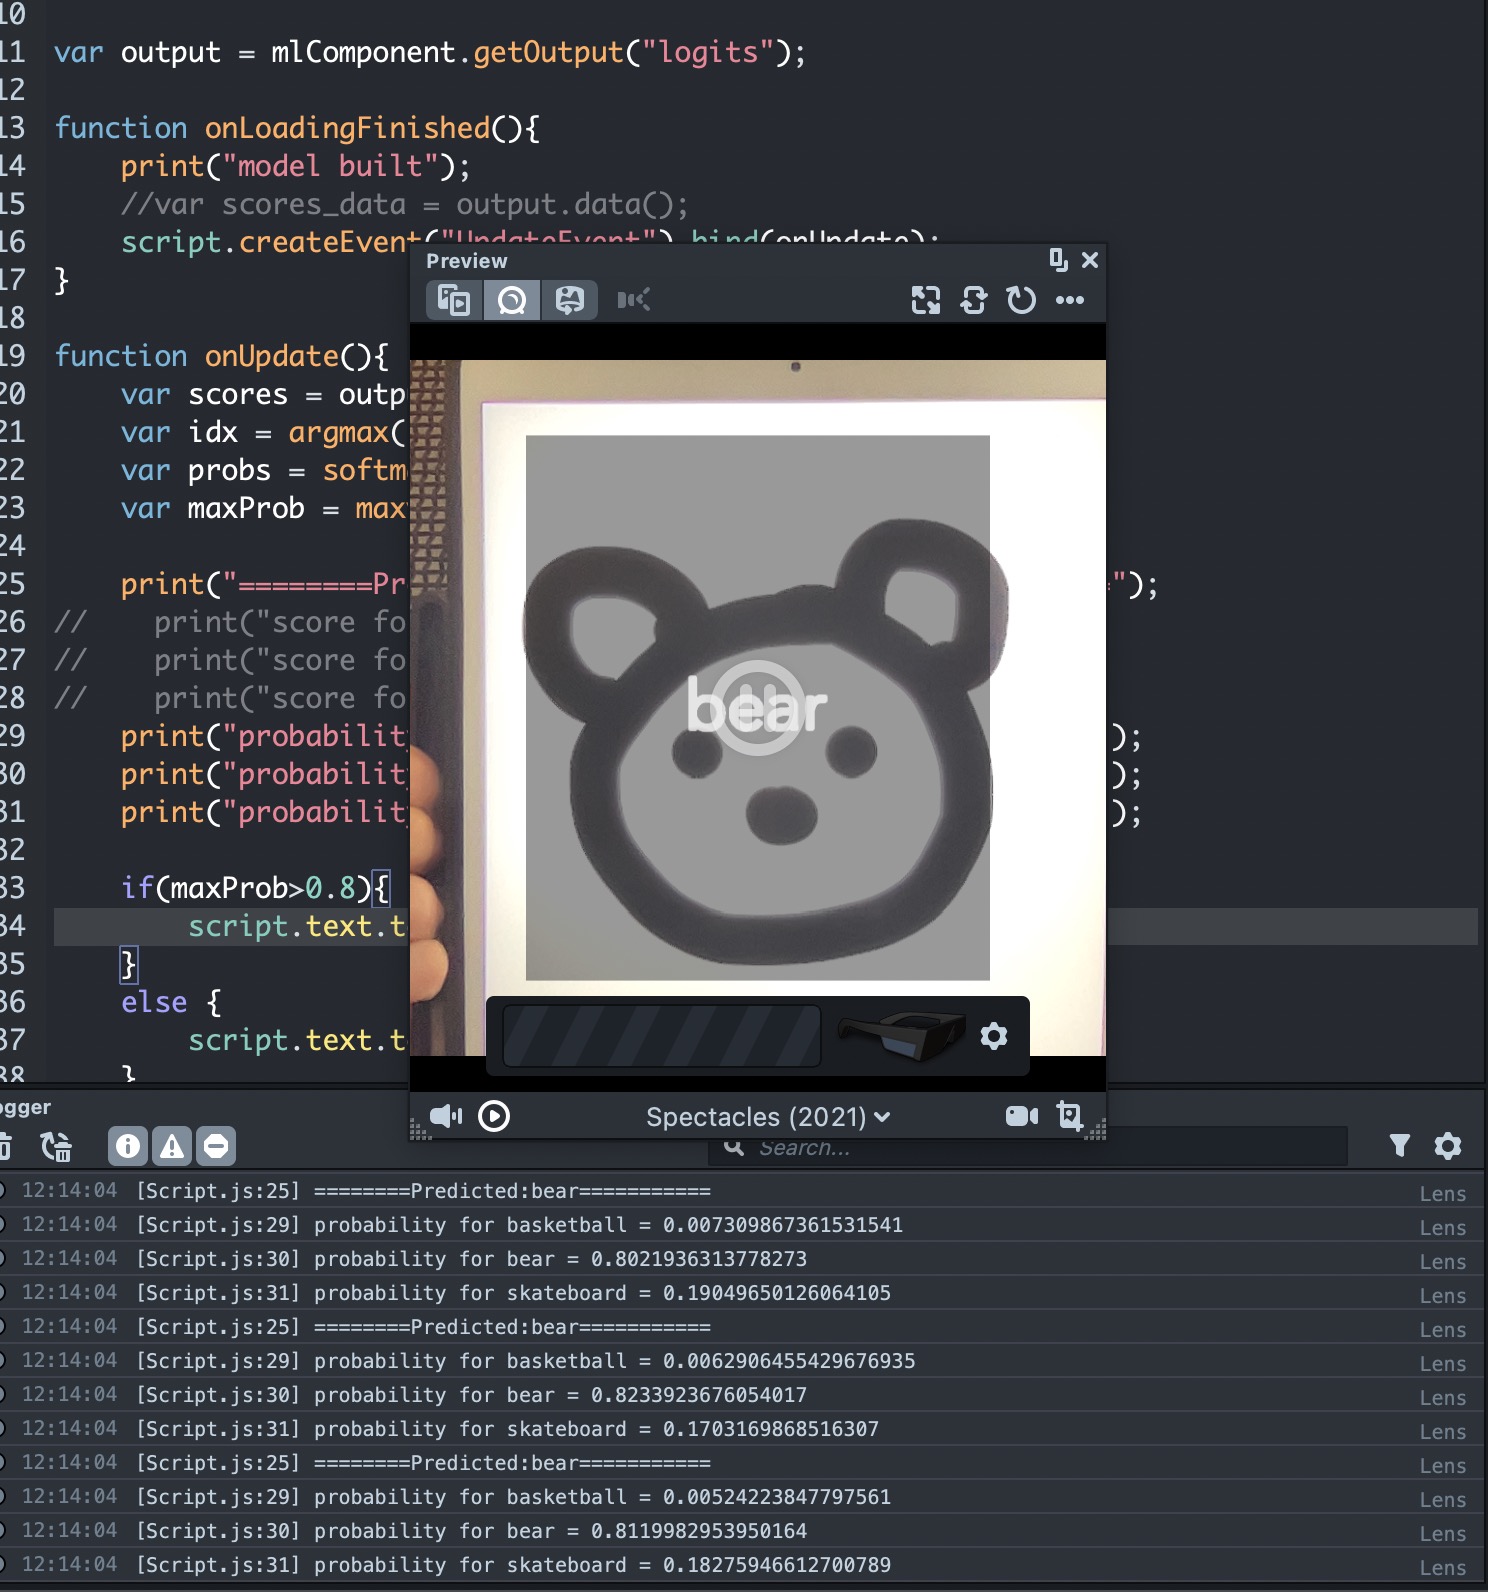Click the 'Lens' source tag on the first log row

1443,1194
